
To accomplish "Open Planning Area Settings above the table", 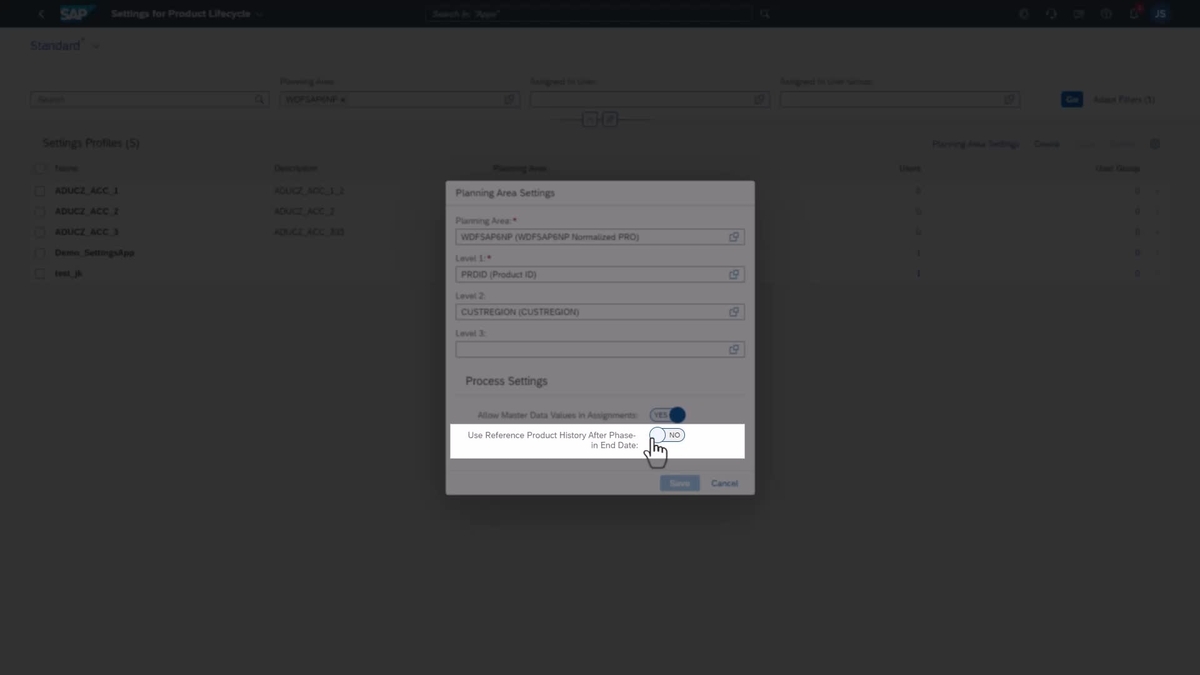I will (x=975, y=143).
